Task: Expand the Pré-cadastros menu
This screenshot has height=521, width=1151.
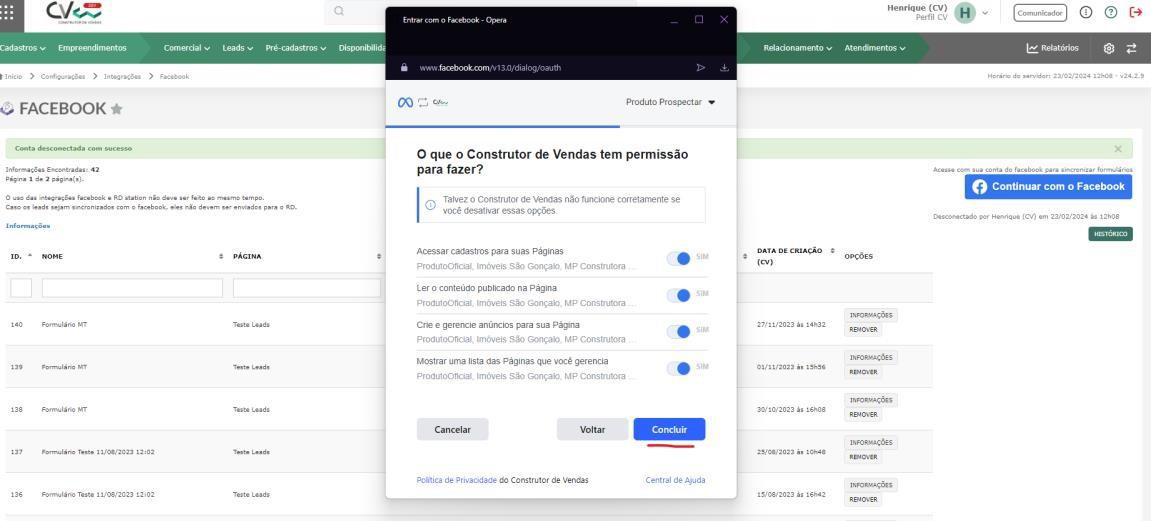Action: pos(296,48)
